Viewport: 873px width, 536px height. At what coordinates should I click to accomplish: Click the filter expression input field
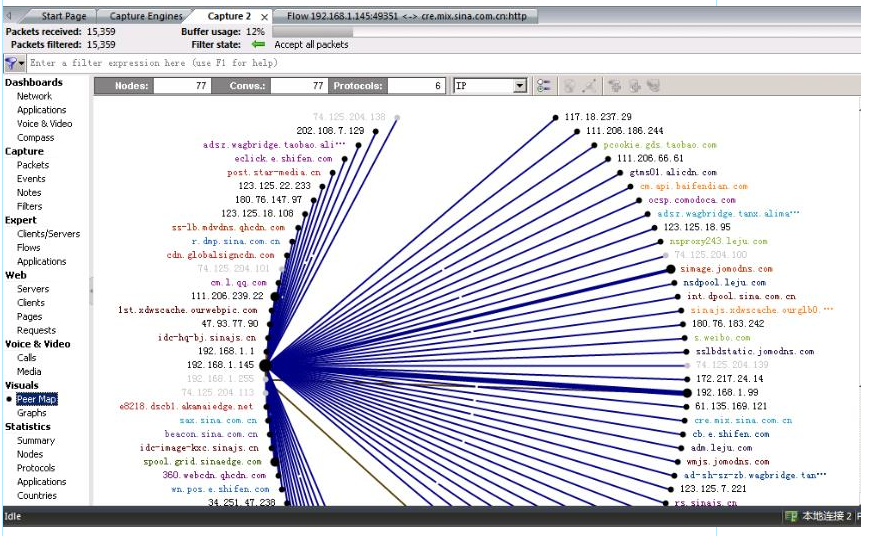tap(443, 63)
